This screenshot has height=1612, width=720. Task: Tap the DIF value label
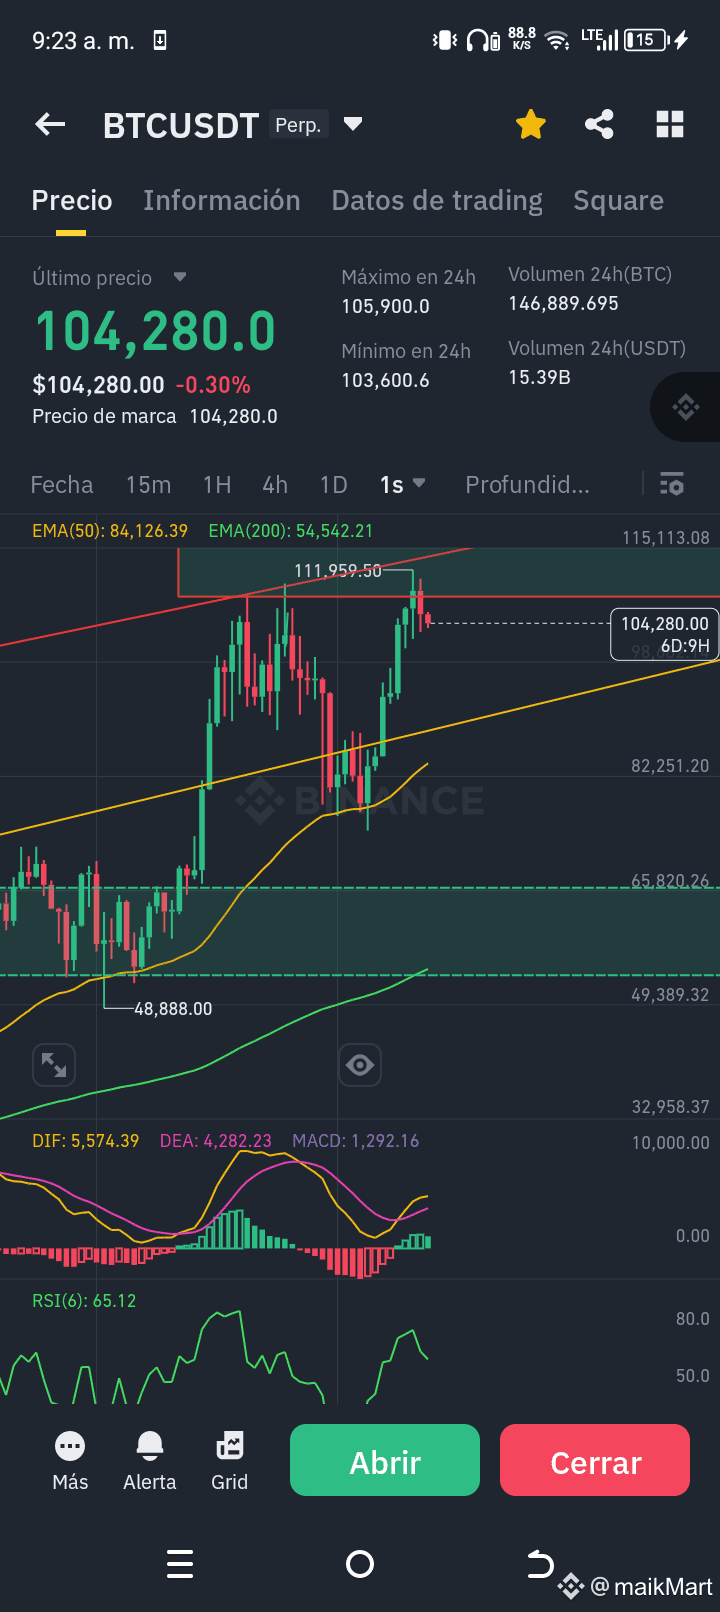86,1141
